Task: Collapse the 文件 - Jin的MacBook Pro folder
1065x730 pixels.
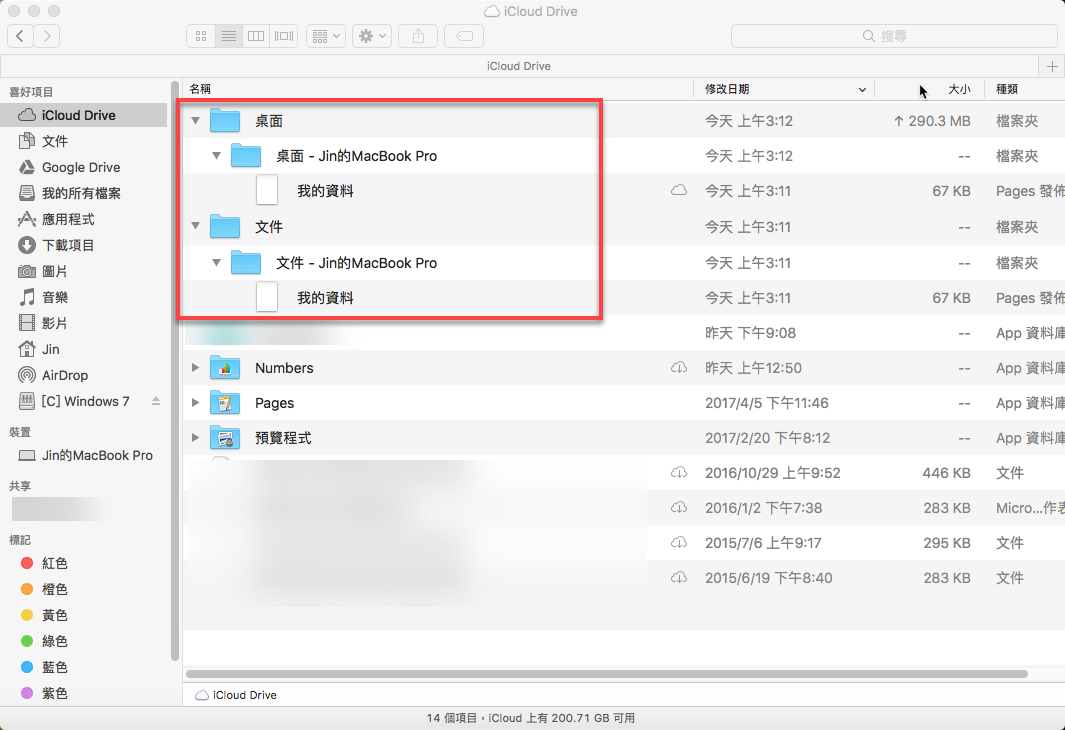Action: tap(217, 262)
